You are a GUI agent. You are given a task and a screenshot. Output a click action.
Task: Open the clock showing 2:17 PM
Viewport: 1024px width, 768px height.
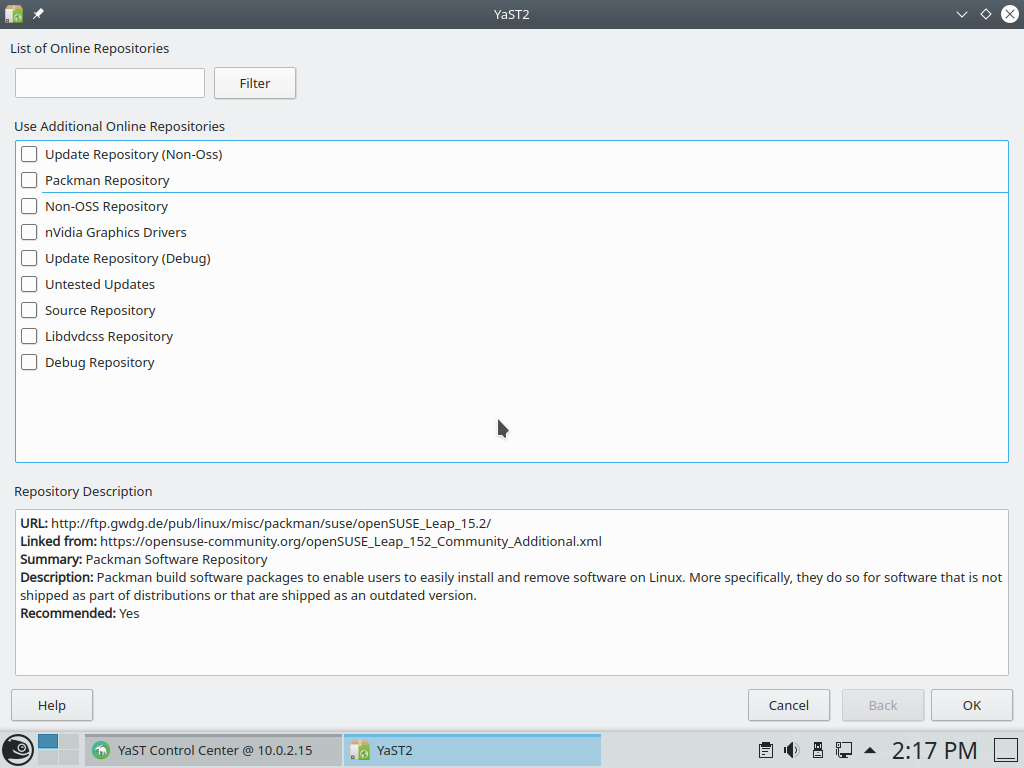tap(935, 750)
